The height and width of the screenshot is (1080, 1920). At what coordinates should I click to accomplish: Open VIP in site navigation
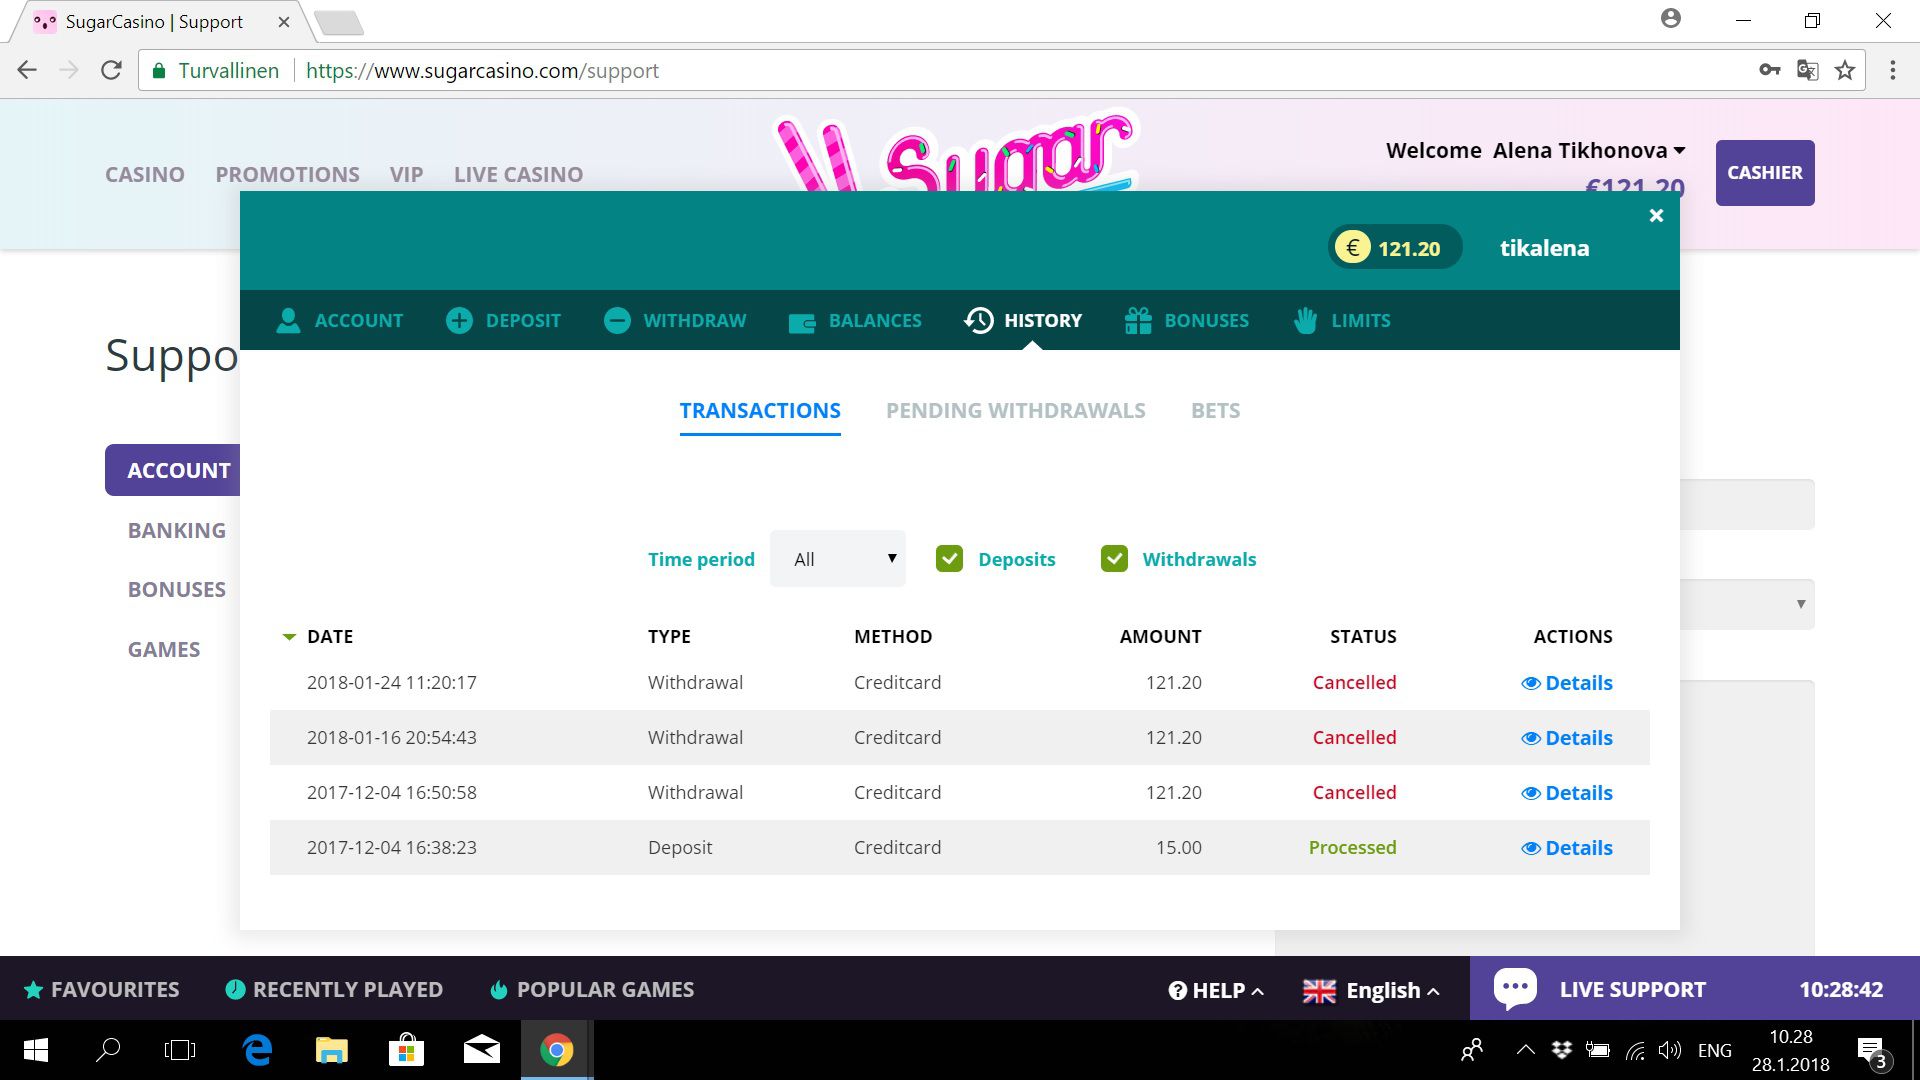[x=406, y=174]
